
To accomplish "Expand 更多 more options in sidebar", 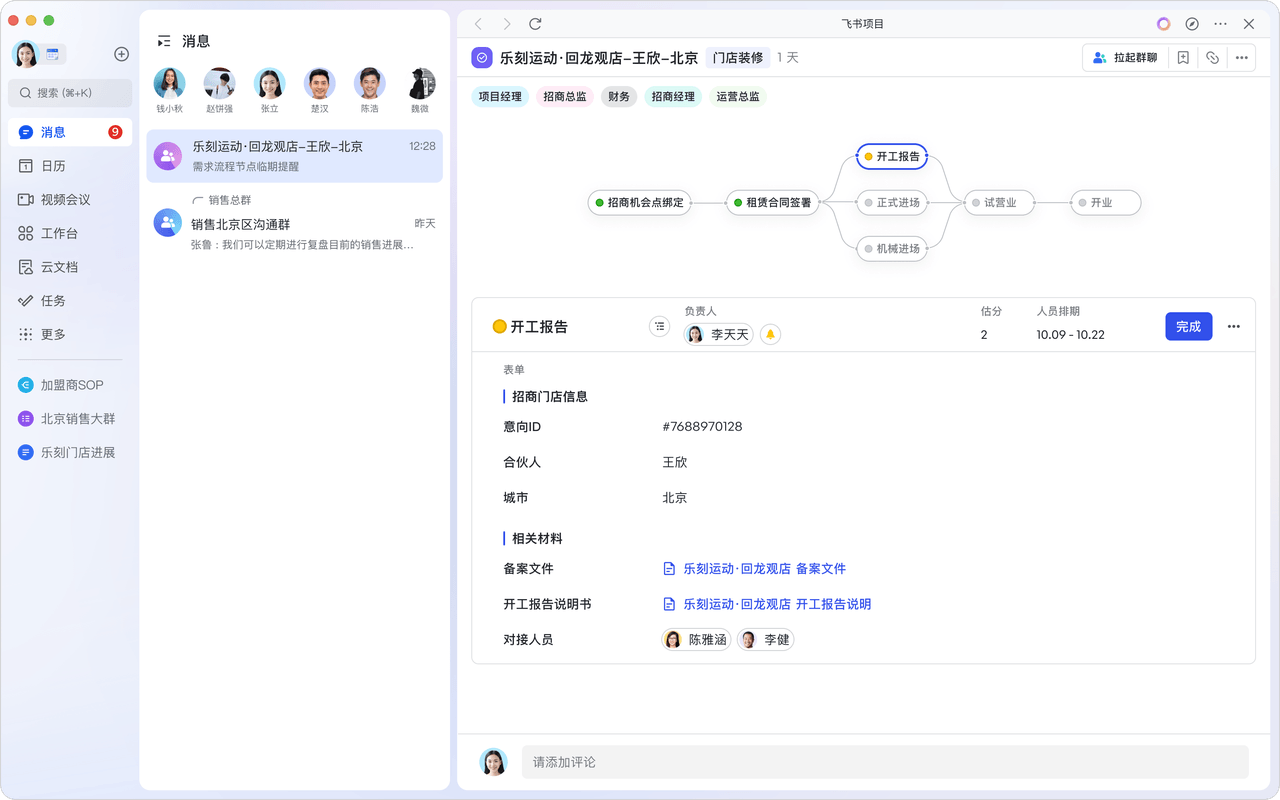I will click(x=70, y=334).
